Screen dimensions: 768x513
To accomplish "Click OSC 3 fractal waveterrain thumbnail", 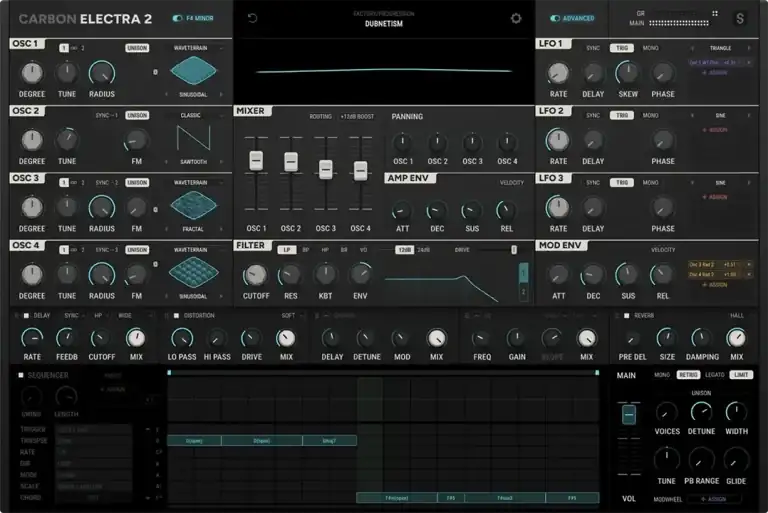I will [193, 205].
